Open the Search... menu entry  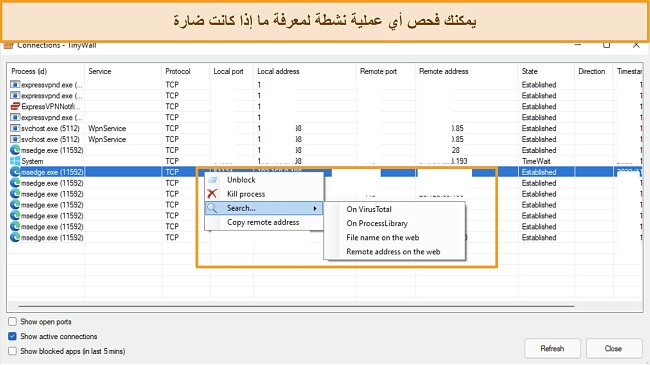264,208
